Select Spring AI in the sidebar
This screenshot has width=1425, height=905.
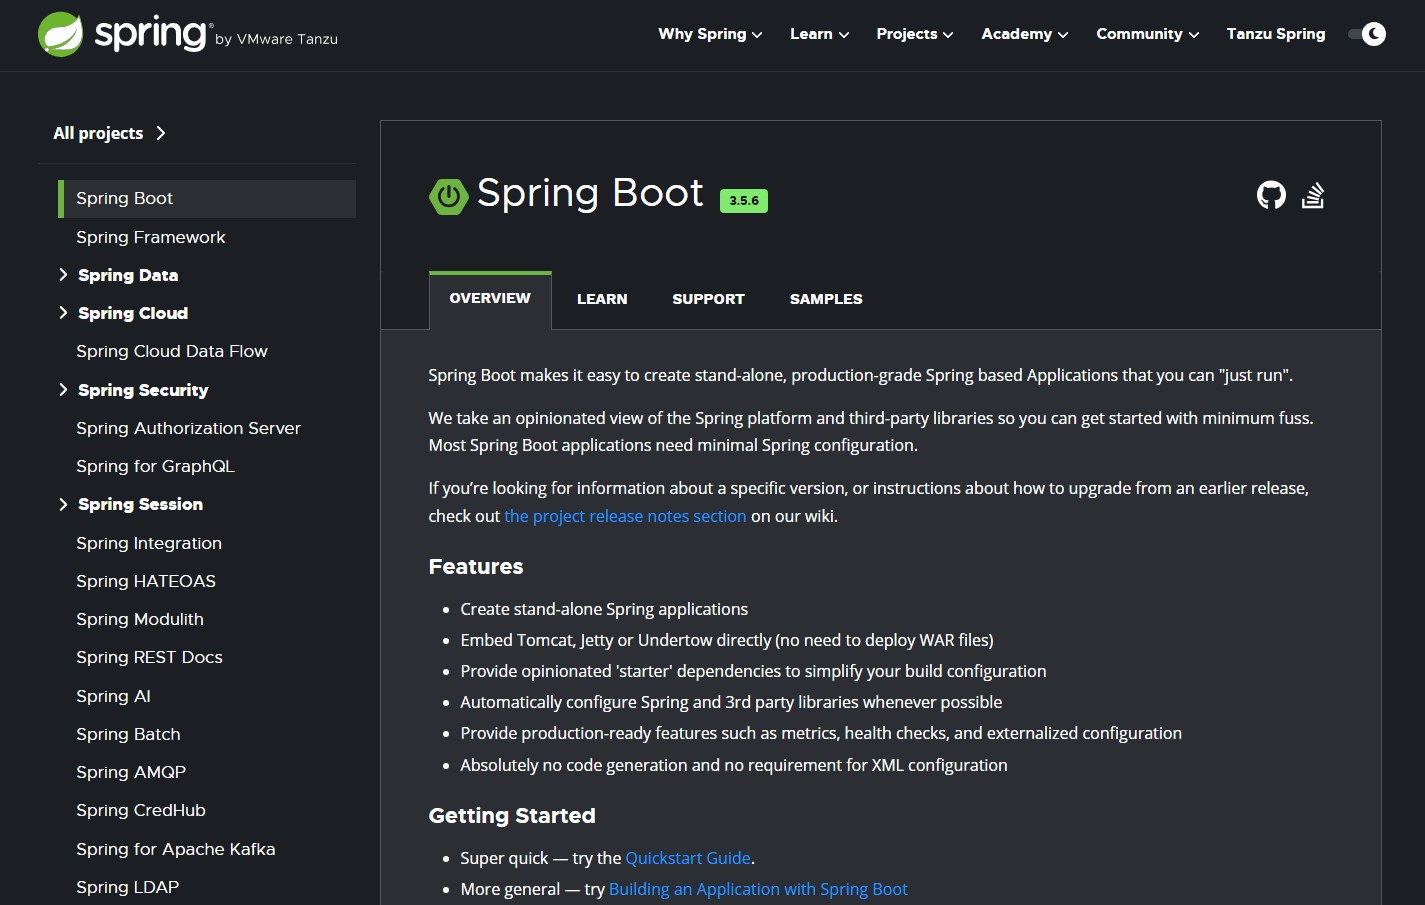(113, 696)
